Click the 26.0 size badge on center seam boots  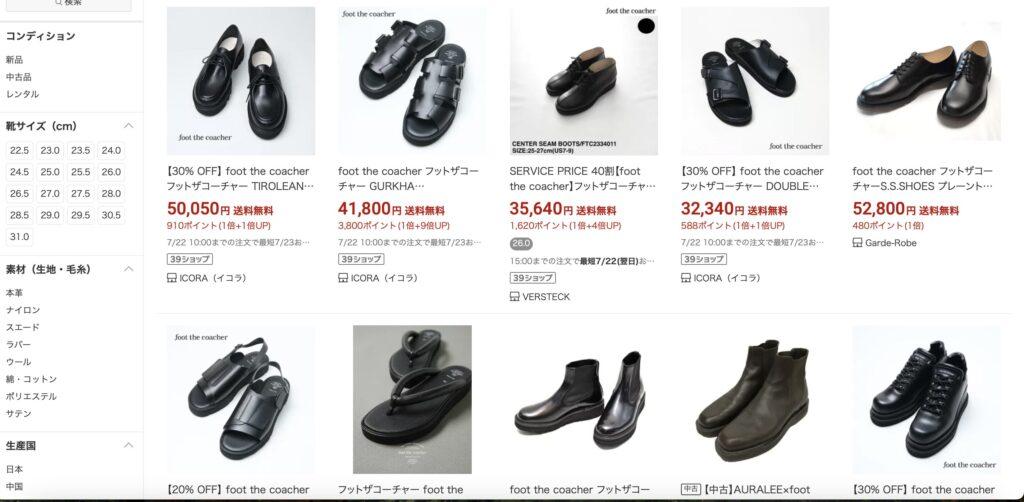coord(520,243)
